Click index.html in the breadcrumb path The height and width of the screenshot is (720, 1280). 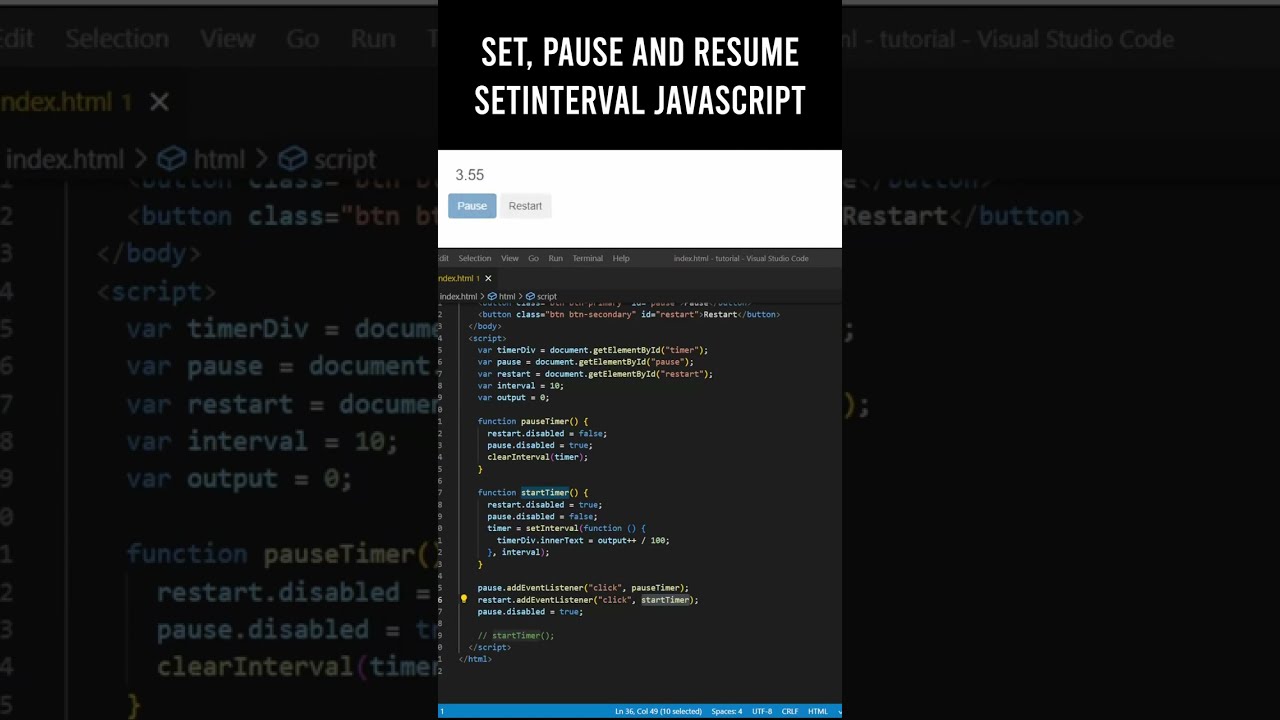point(458,297)
